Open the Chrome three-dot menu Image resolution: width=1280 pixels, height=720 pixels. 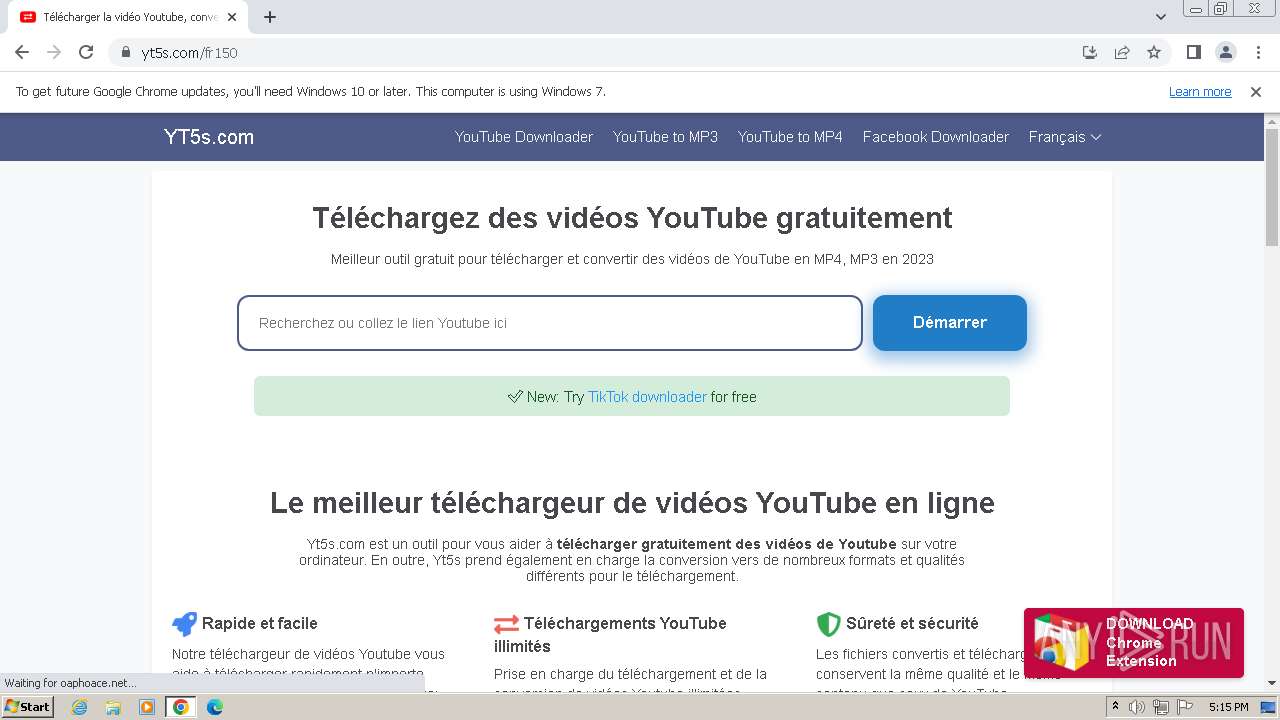click(x=1257, y=52)
